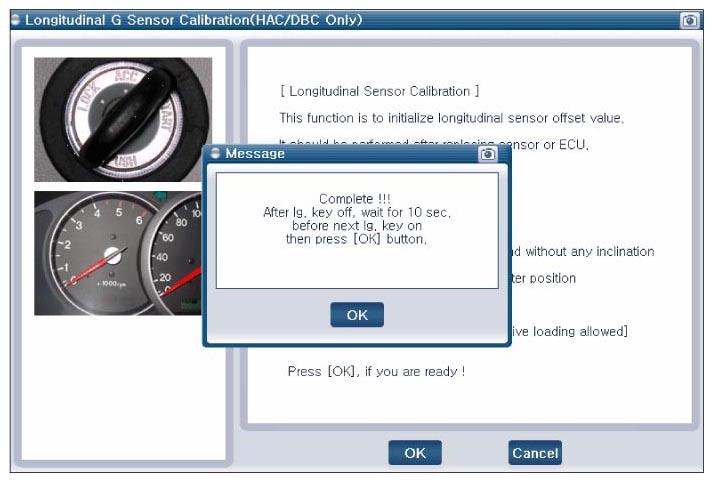Click the tachometer gauge cluster image
The width and height of the screenshot is (713, 482).
coord(118,253)
